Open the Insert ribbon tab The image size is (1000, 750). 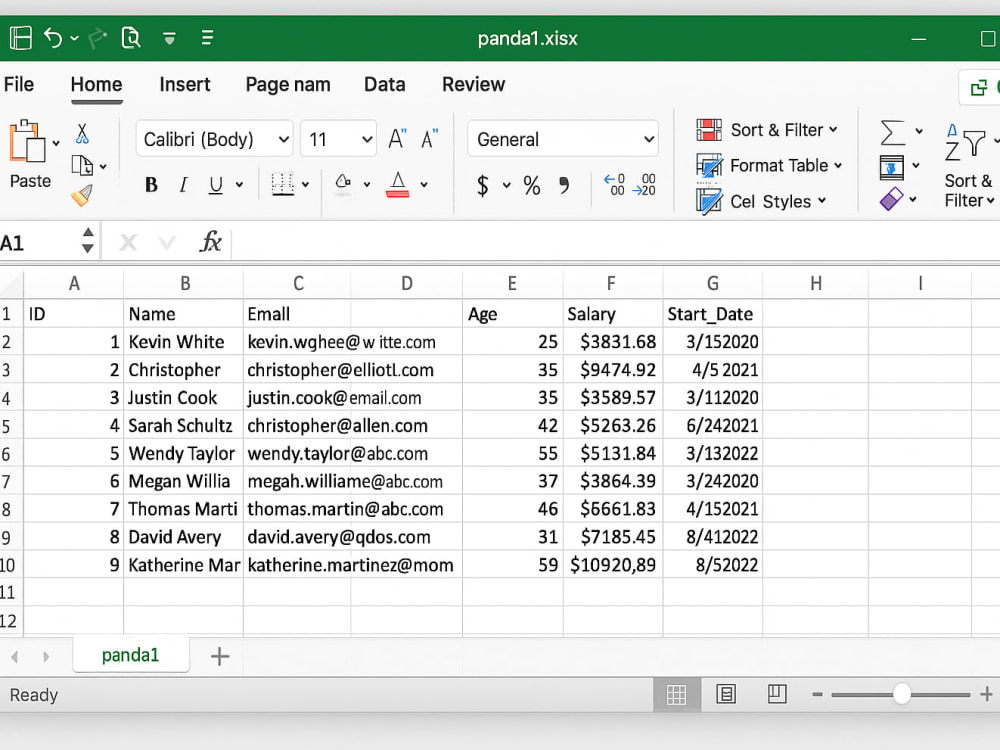pyautogui.click(x=184, y=84)
